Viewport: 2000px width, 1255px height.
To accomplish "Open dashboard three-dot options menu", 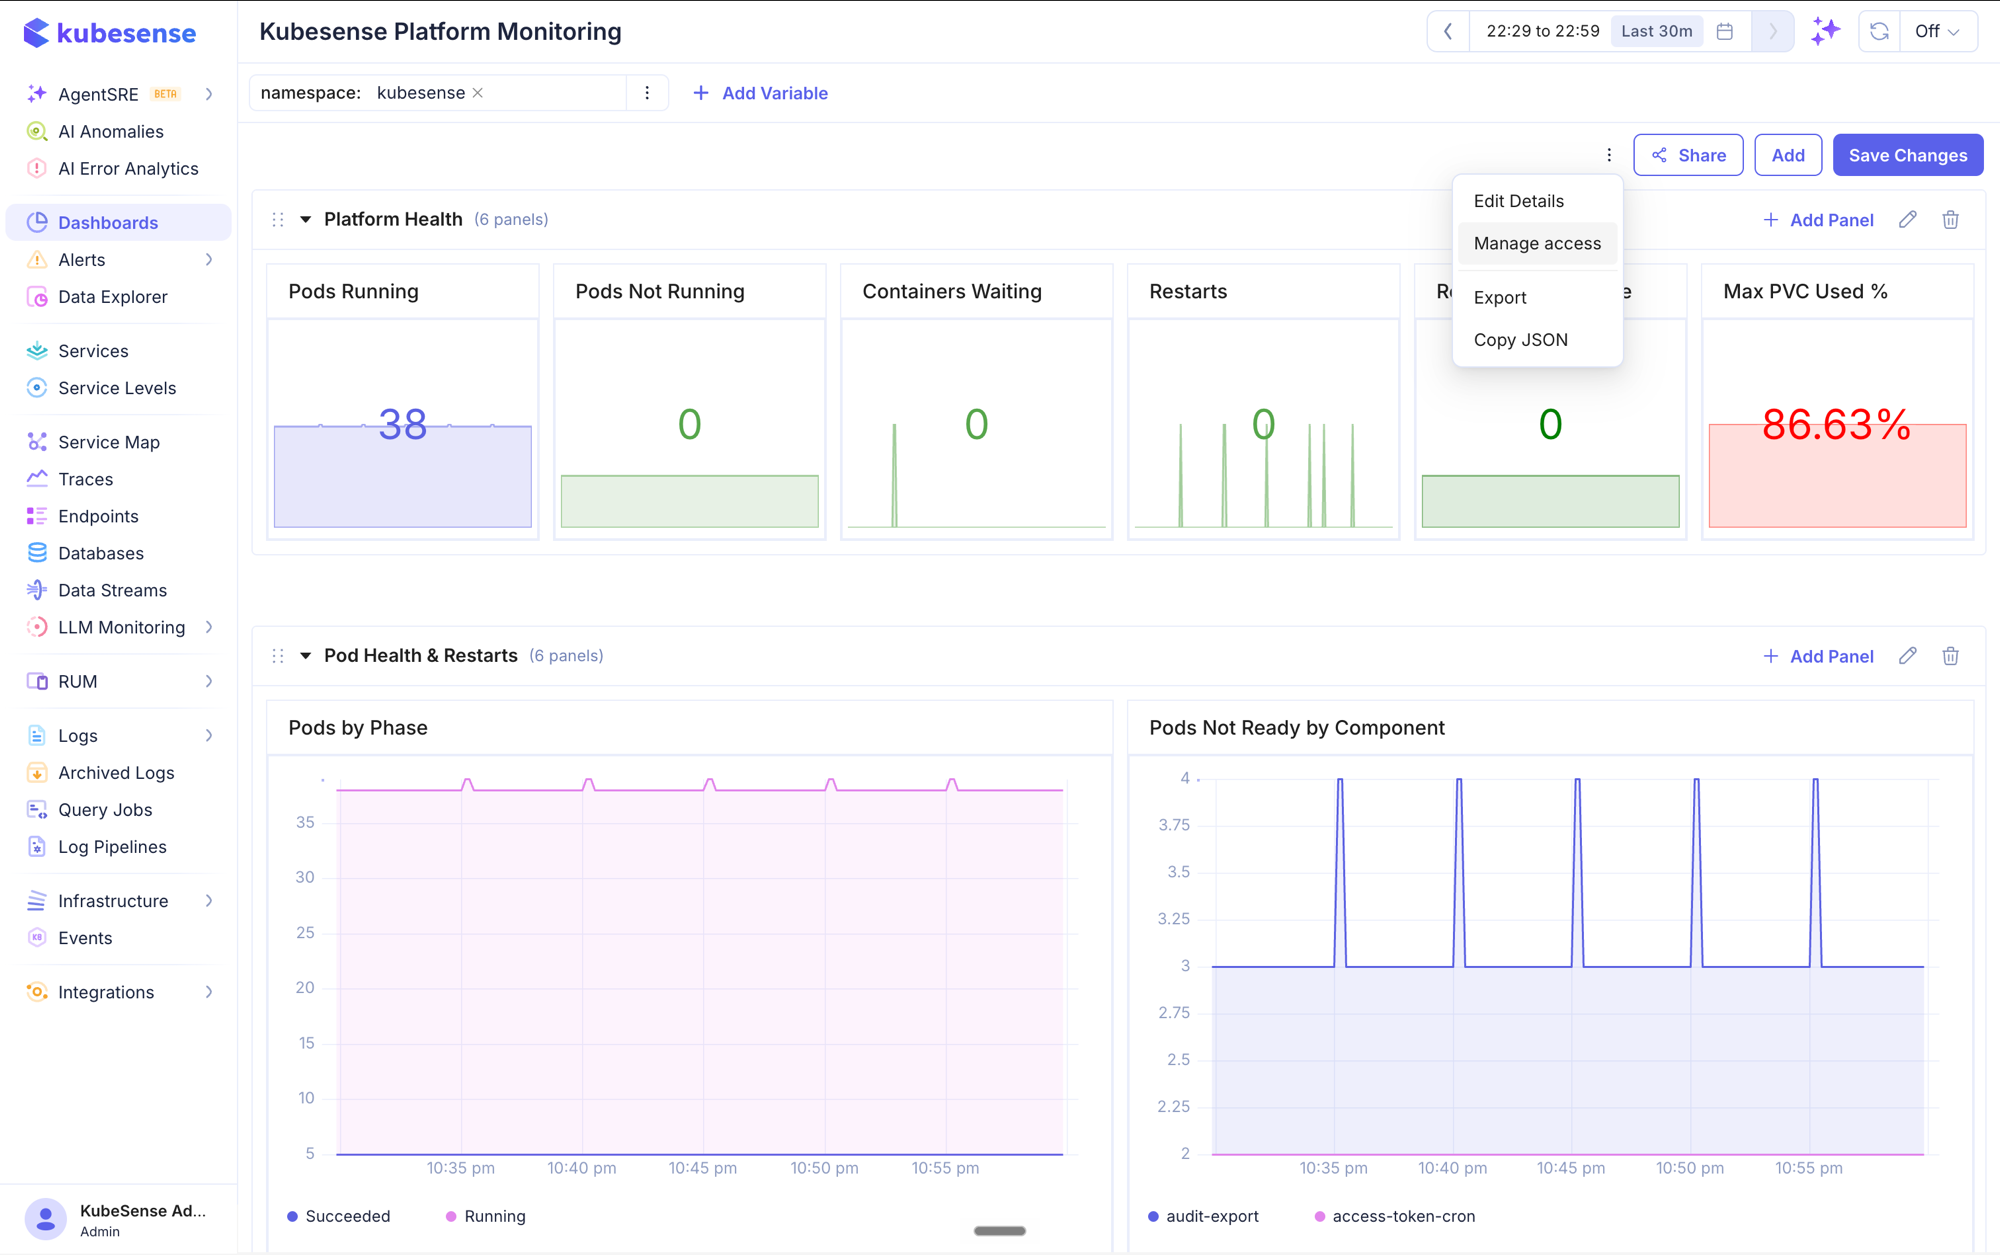I will (x=1609, y=155).
